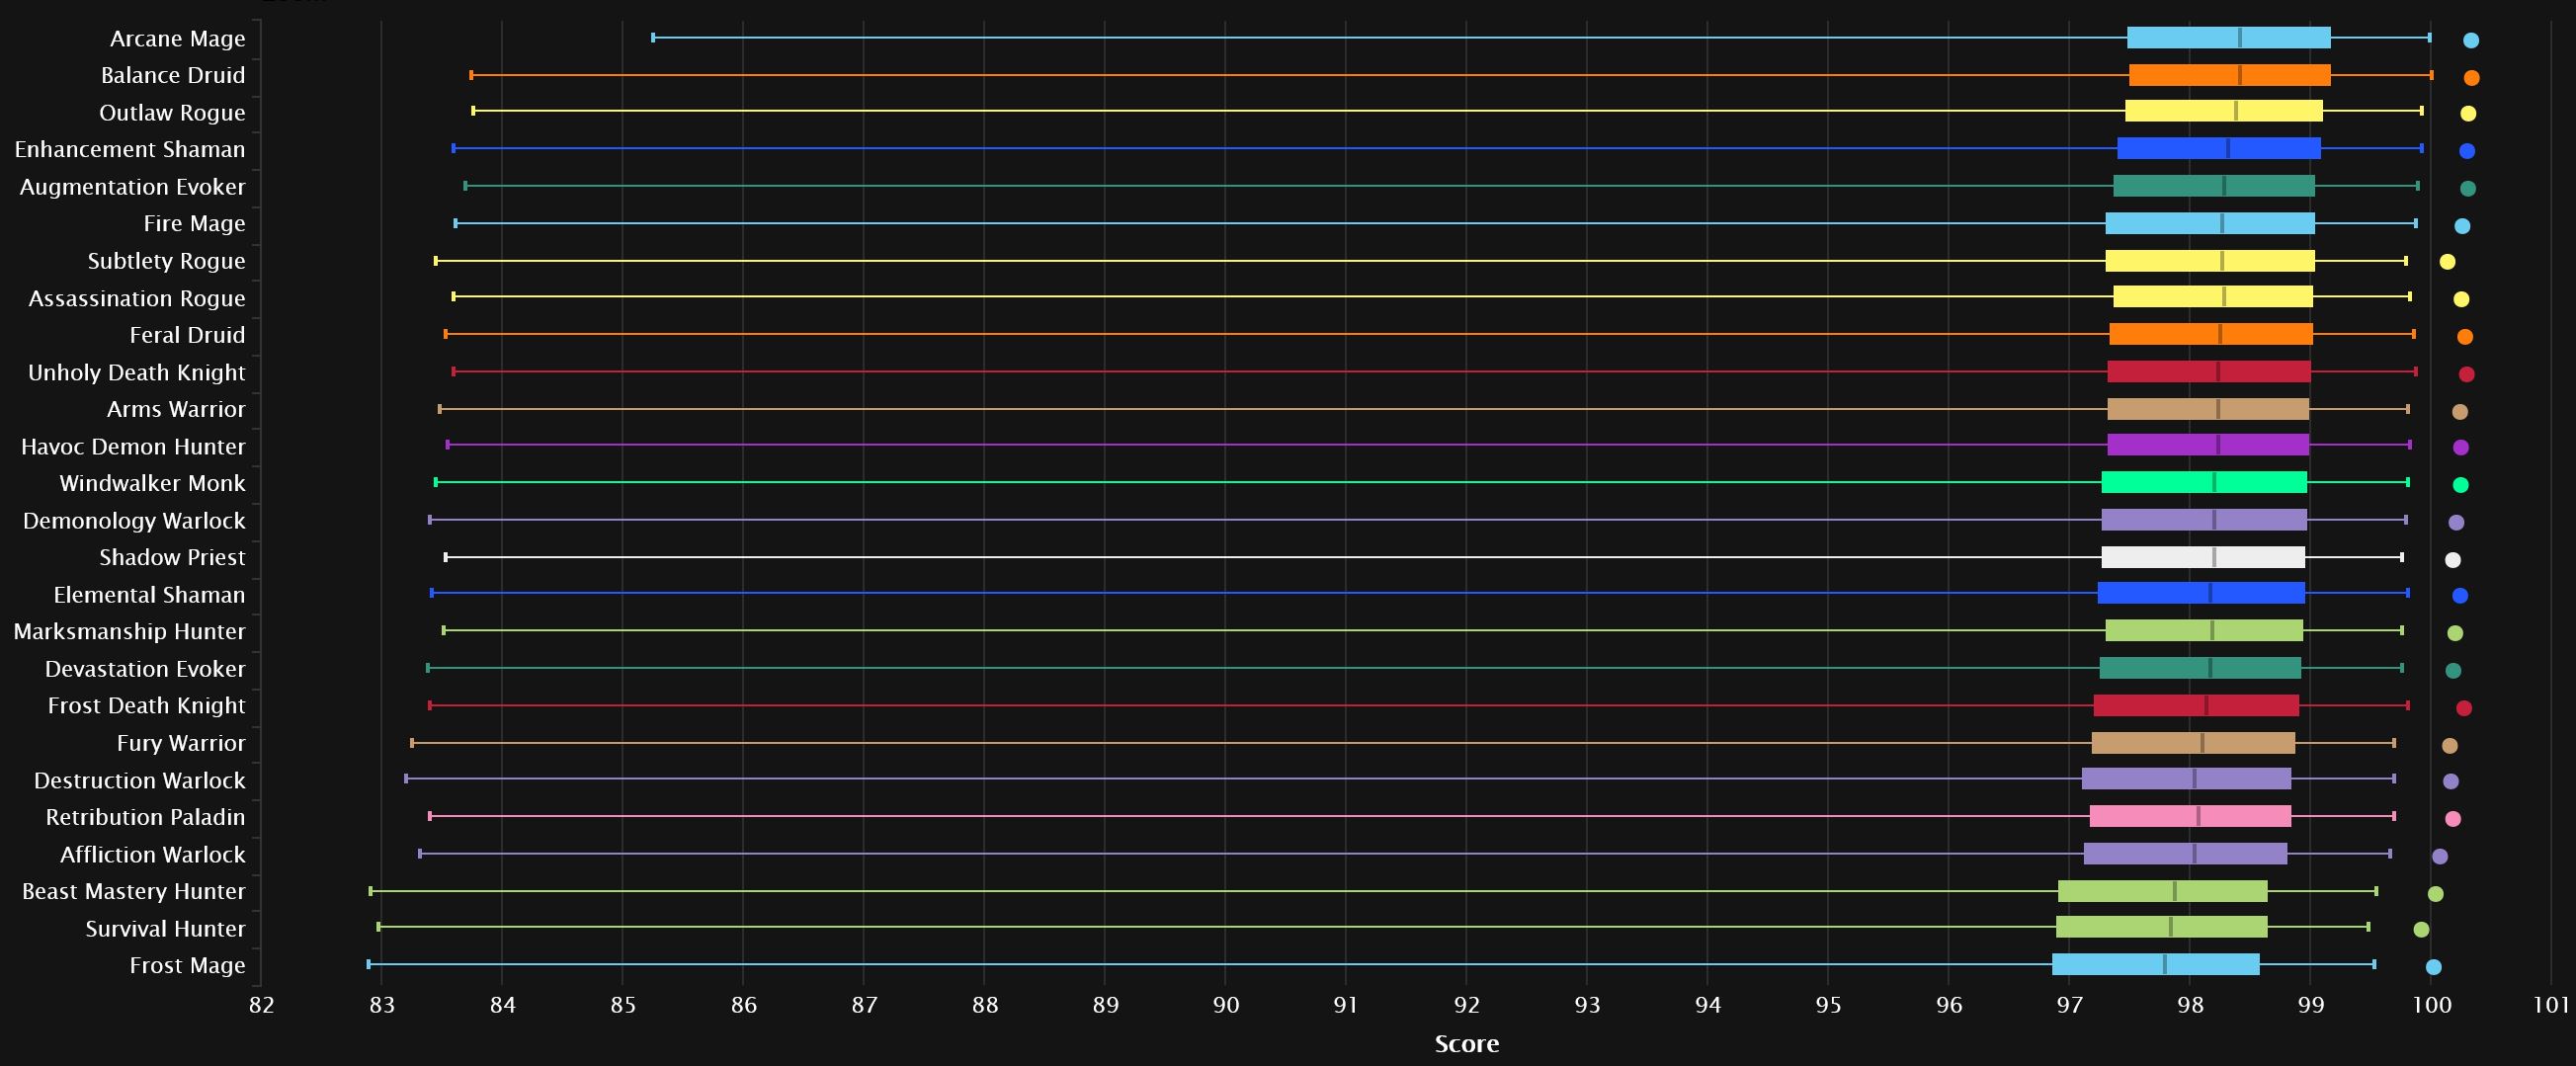Image resolution: width=2576 pixels, height=1066 pixels.
Task: Click the Score axis title
Action: (x=1466, y=1044)
